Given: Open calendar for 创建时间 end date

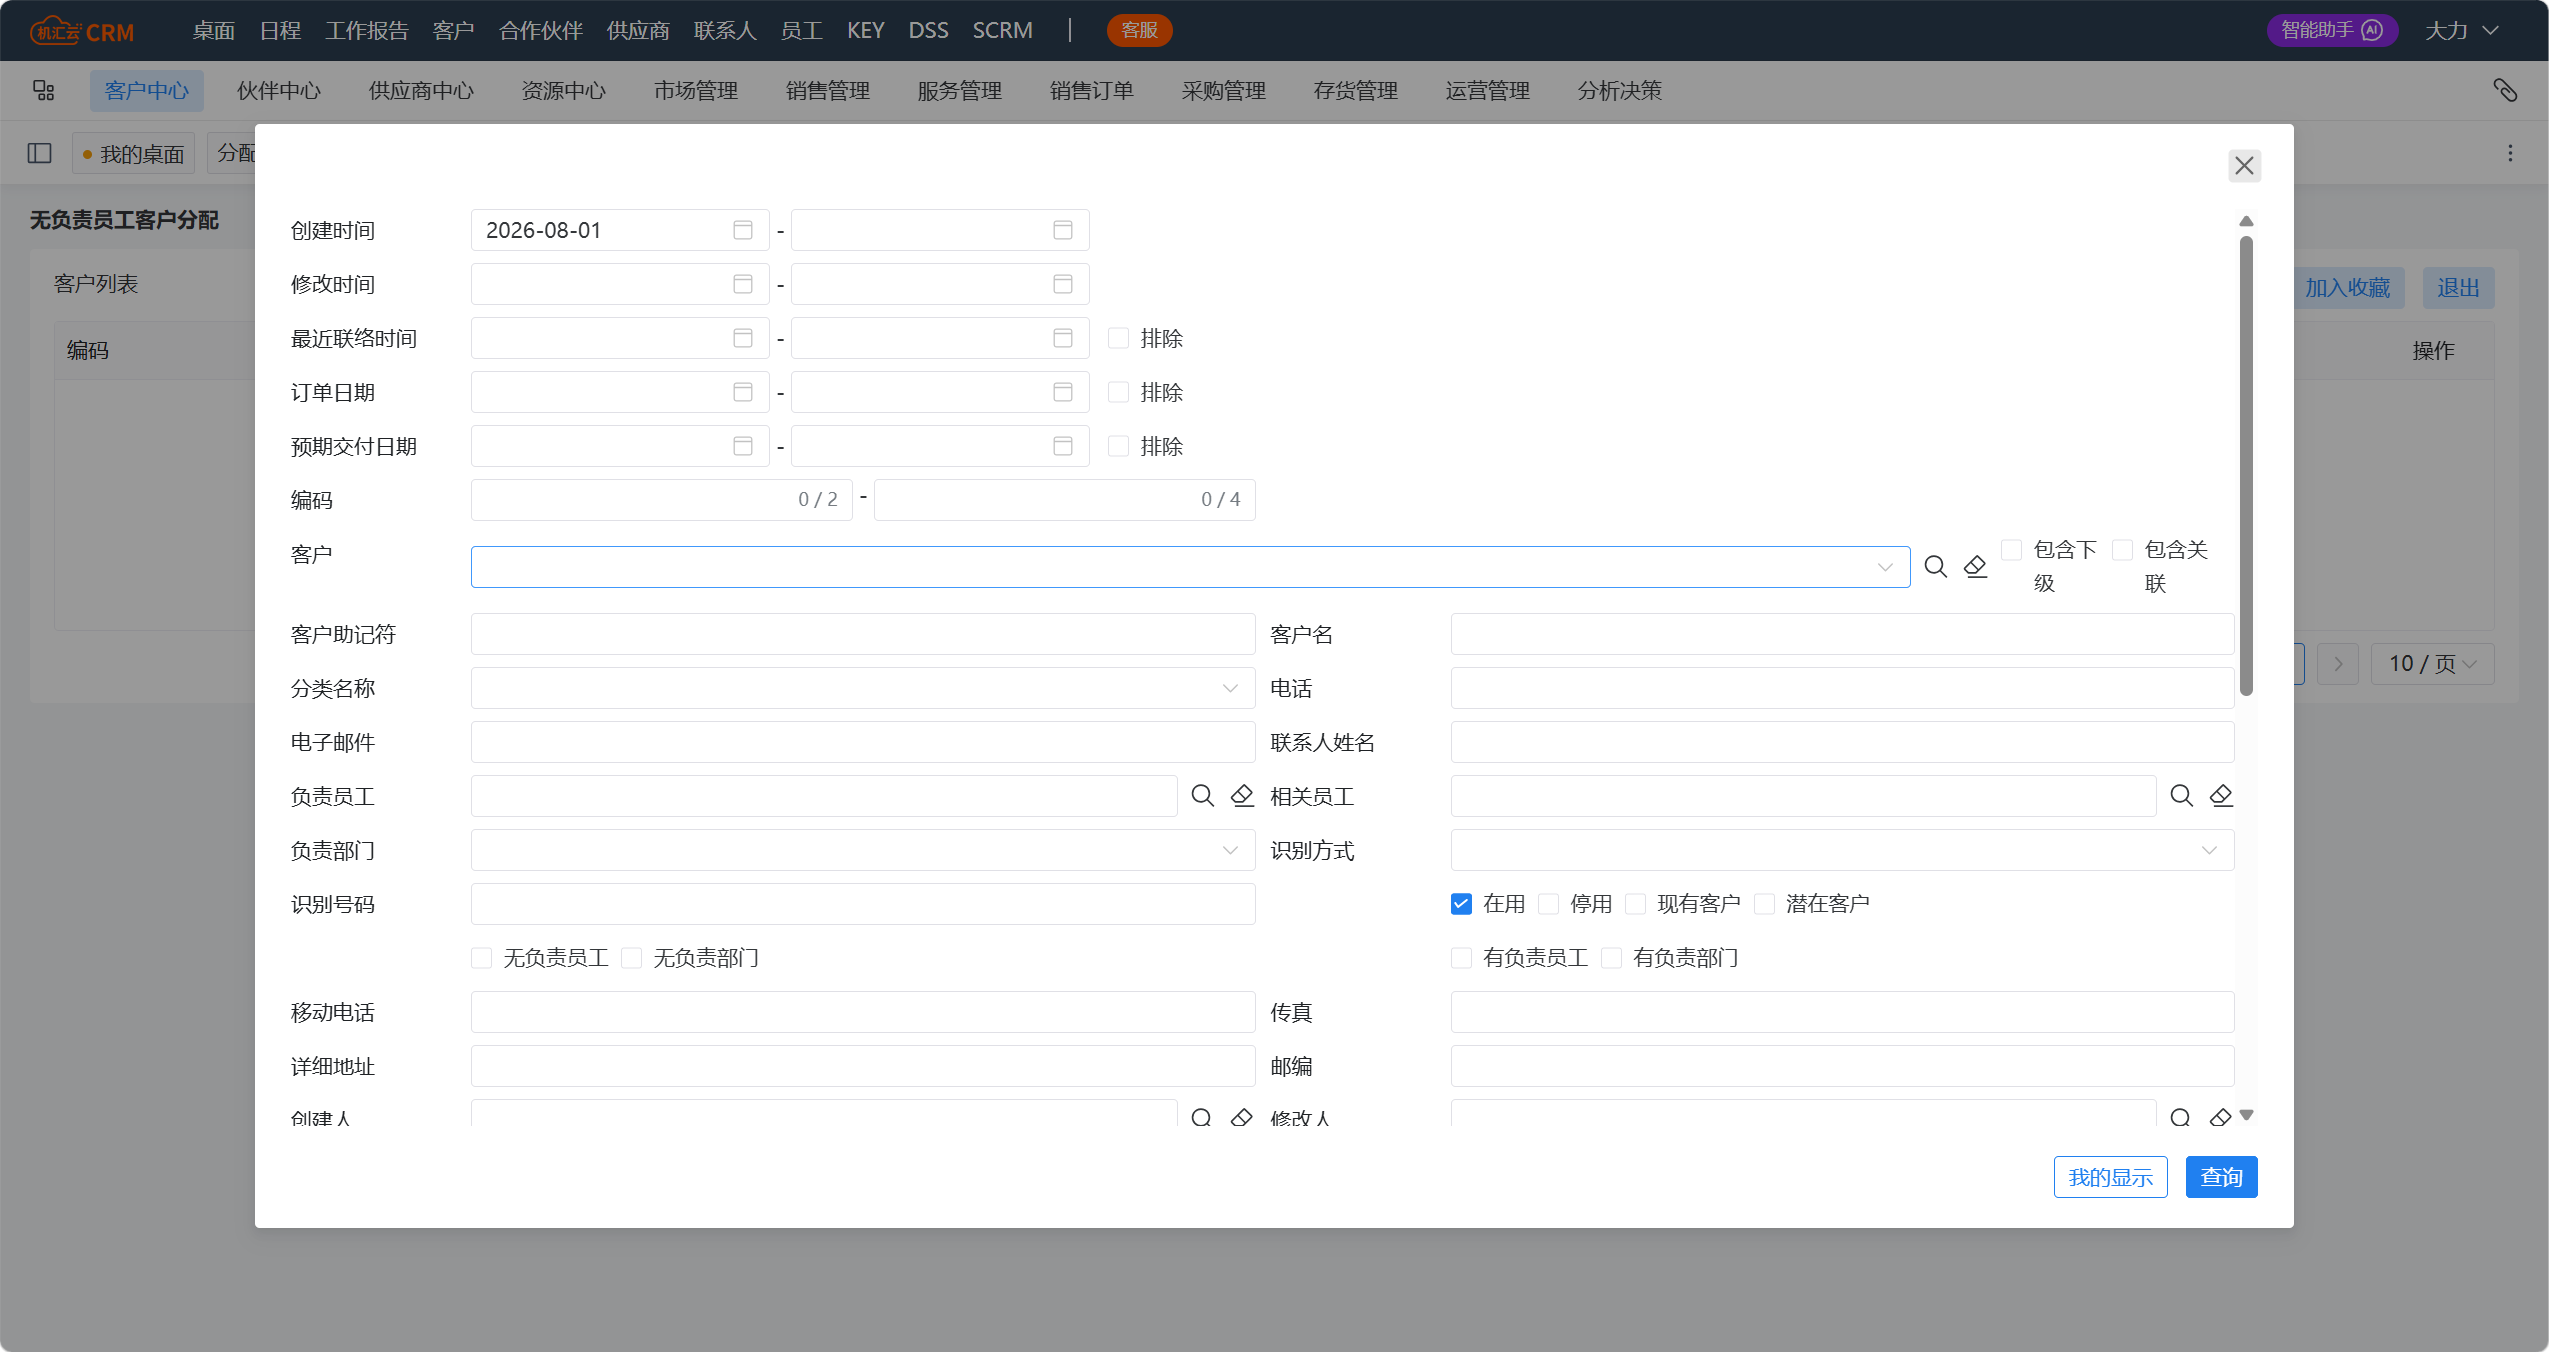Looking at the screenshot, I should click(1062, 230).
